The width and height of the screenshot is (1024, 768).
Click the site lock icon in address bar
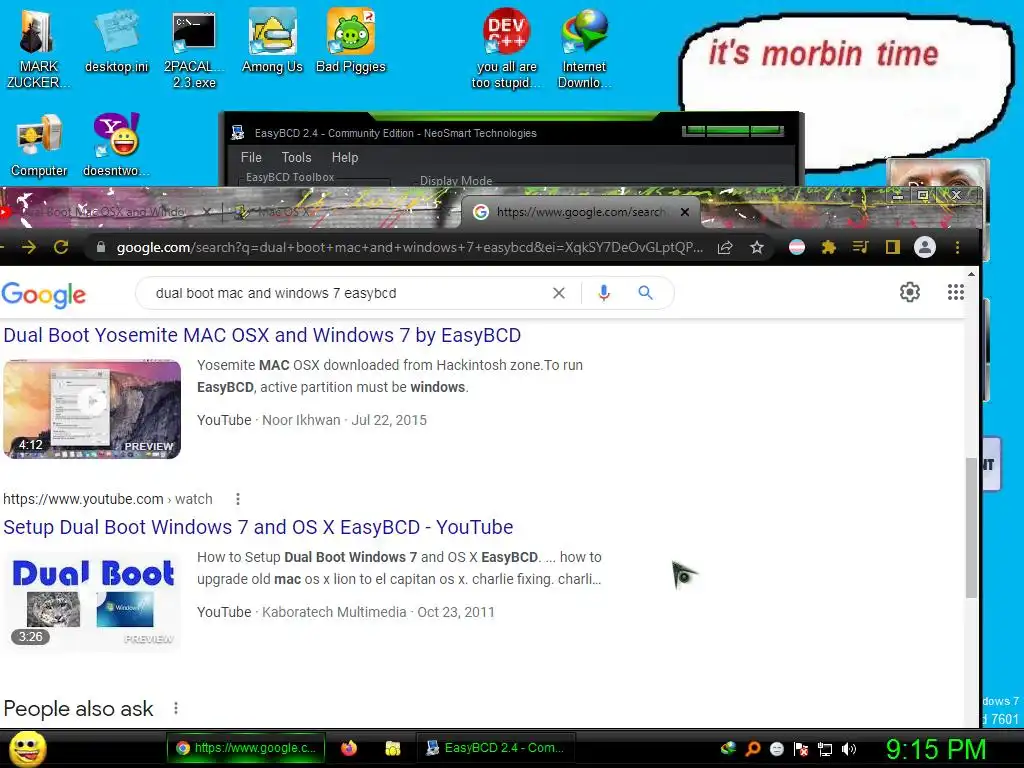tap(101, 247)
